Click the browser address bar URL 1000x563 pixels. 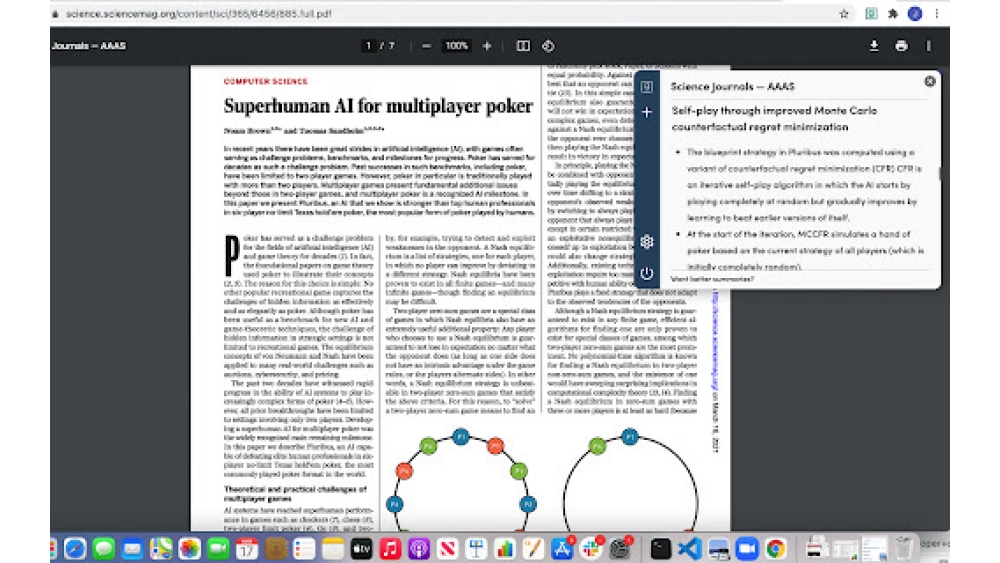click(199, 13)
